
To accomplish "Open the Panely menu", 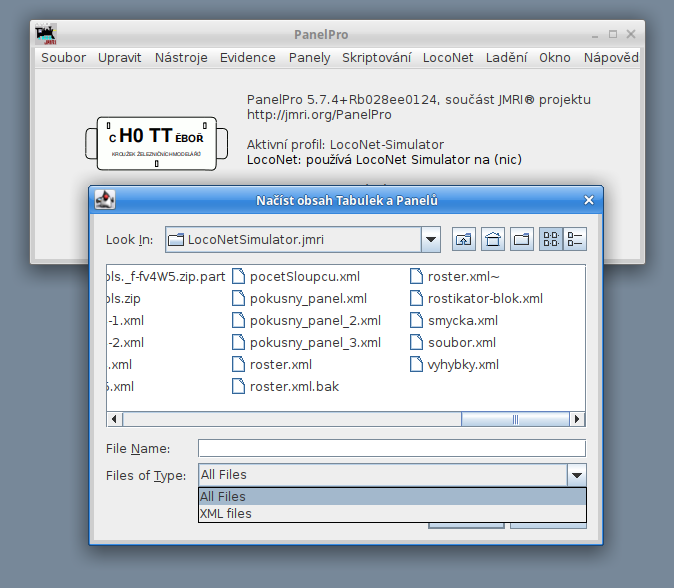I will pyautogui.click(x=309, y=58).
